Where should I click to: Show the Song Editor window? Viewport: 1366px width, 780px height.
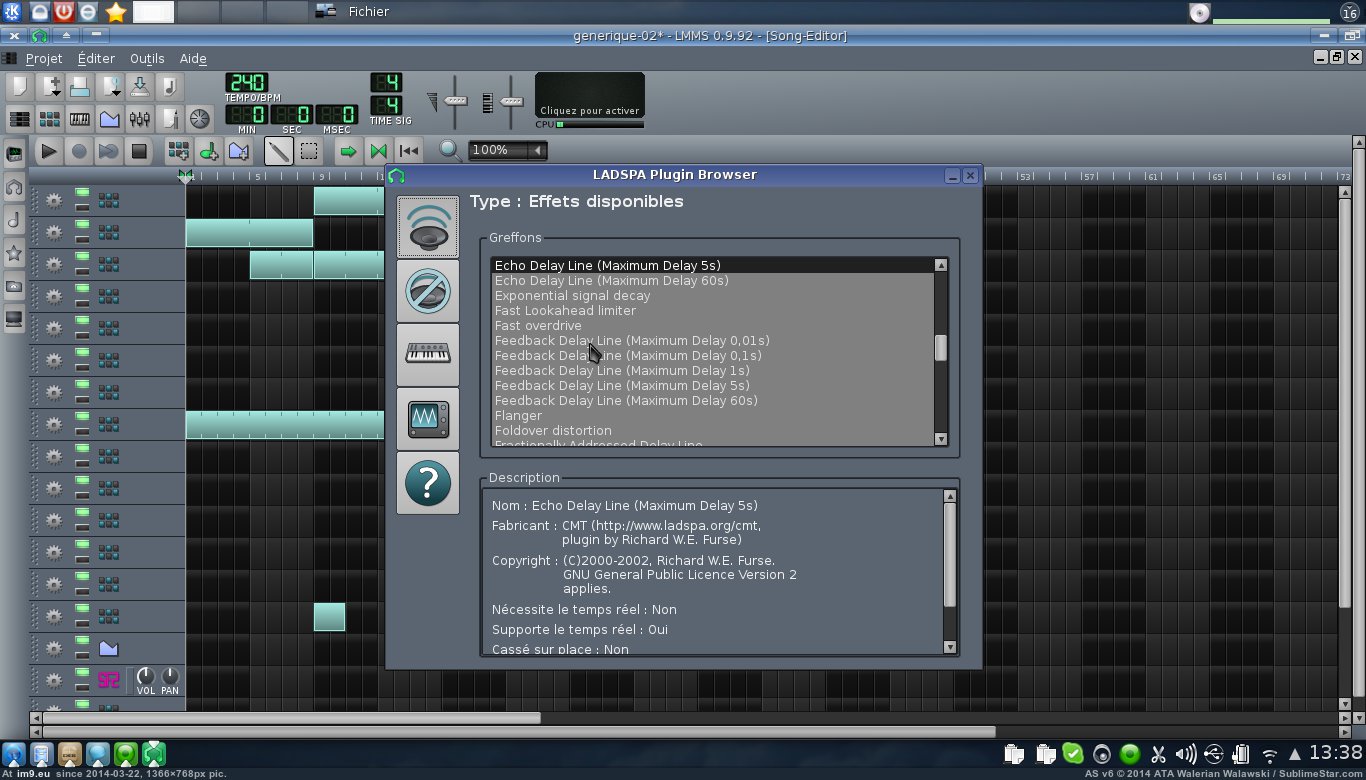(19, 119)
